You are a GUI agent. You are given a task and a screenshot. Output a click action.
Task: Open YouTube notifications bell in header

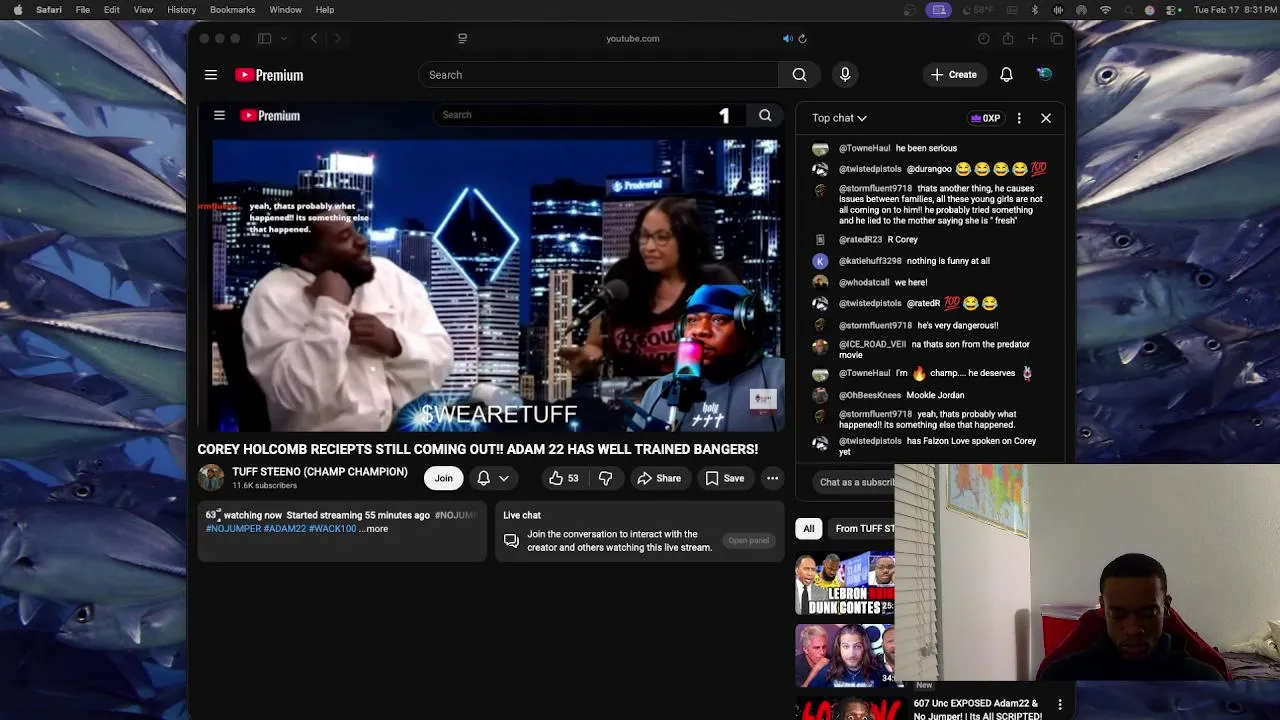pyautogui.click(x=1006, y=75)
